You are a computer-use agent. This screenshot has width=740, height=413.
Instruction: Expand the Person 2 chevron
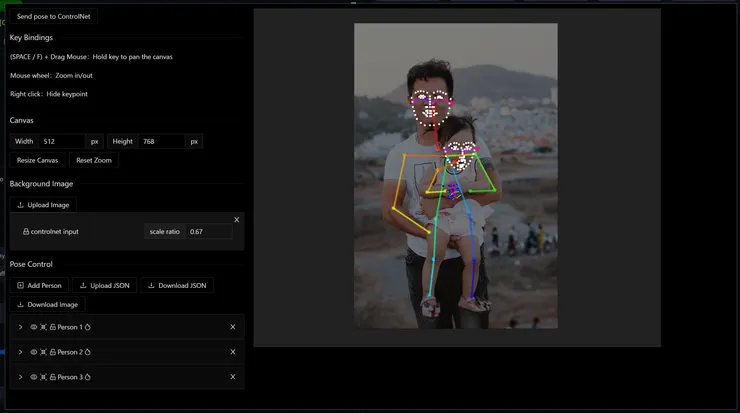click(20, 352)
